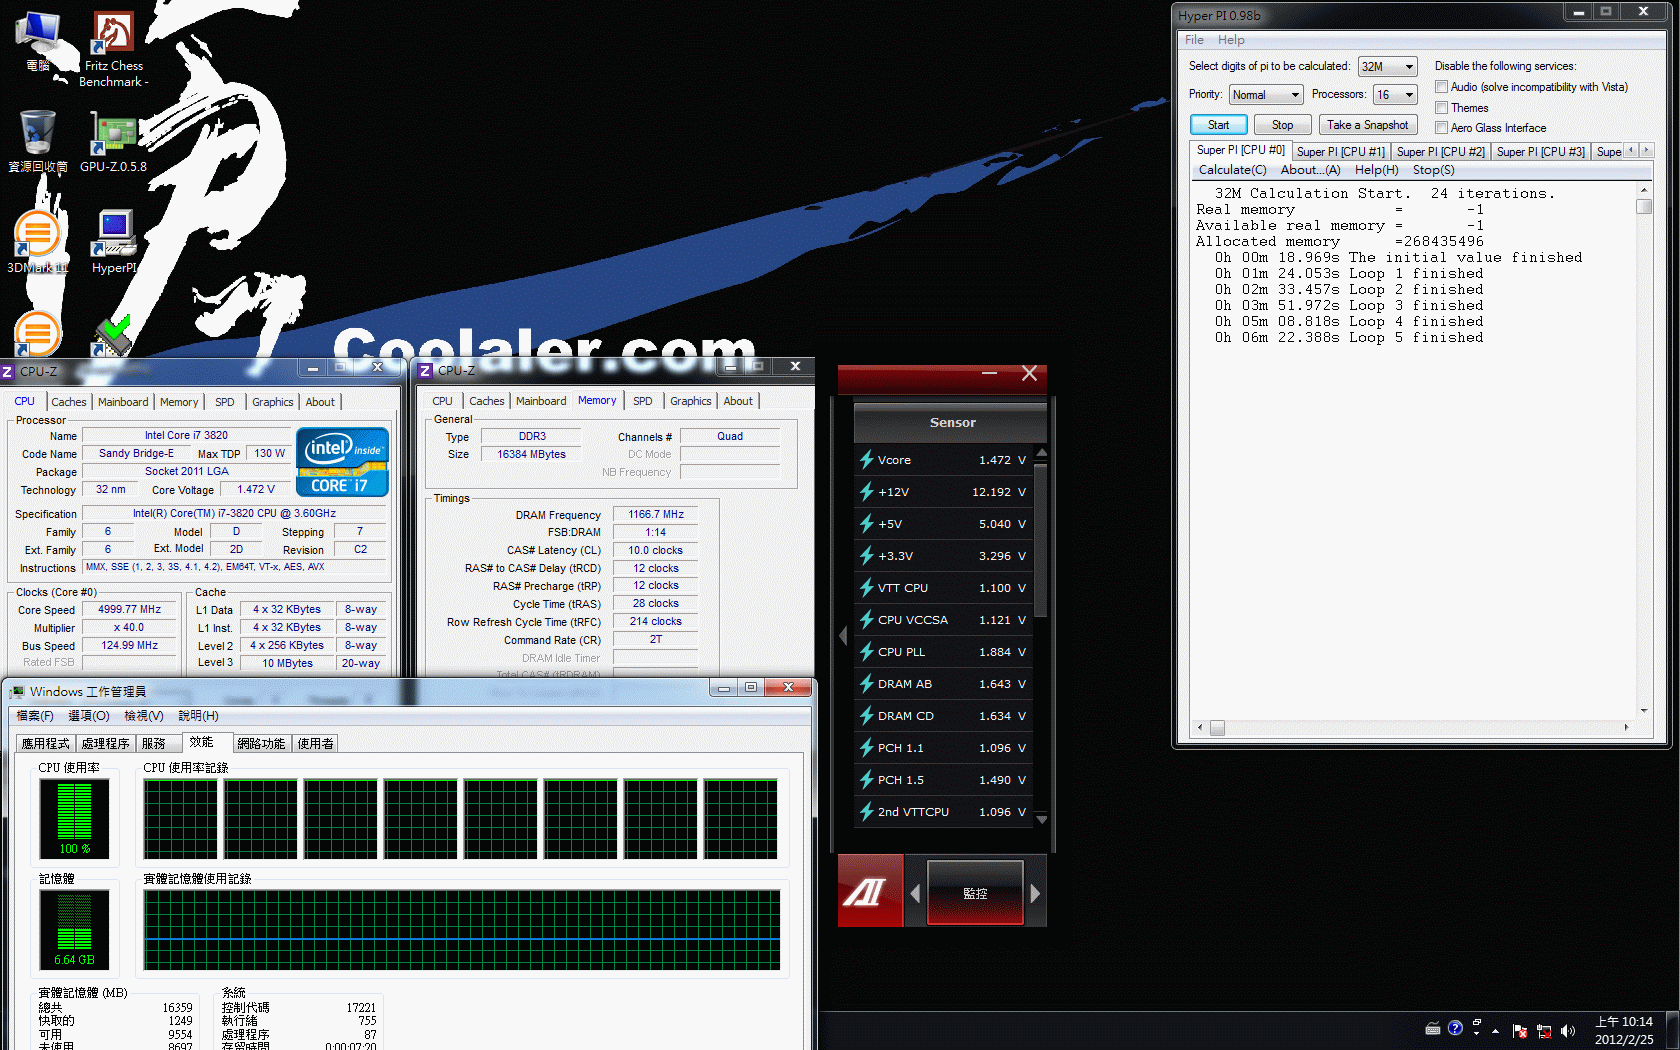Select the SPD tab in Memory CPU-Z window
The height and width of the screenshot is (1050, 1680).
click(x=643, y=401)
